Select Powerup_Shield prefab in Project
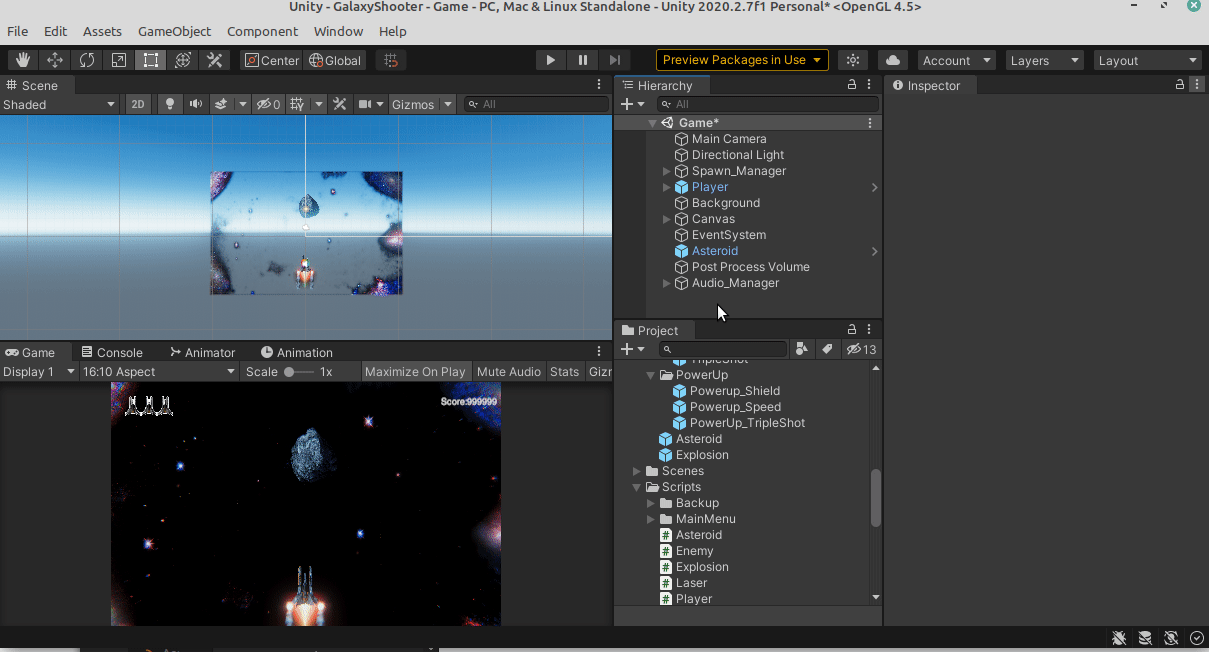 [x=734, y=391]
